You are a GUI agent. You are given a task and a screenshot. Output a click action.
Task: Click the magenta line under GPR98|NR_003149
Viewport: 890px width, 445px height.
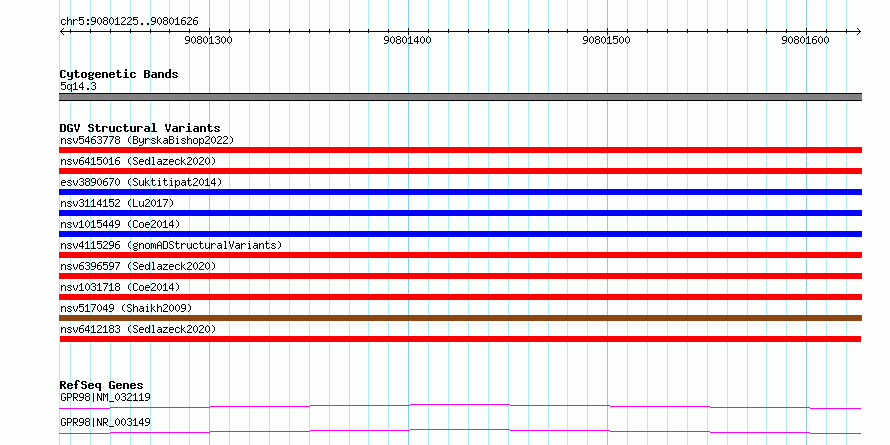460,431
